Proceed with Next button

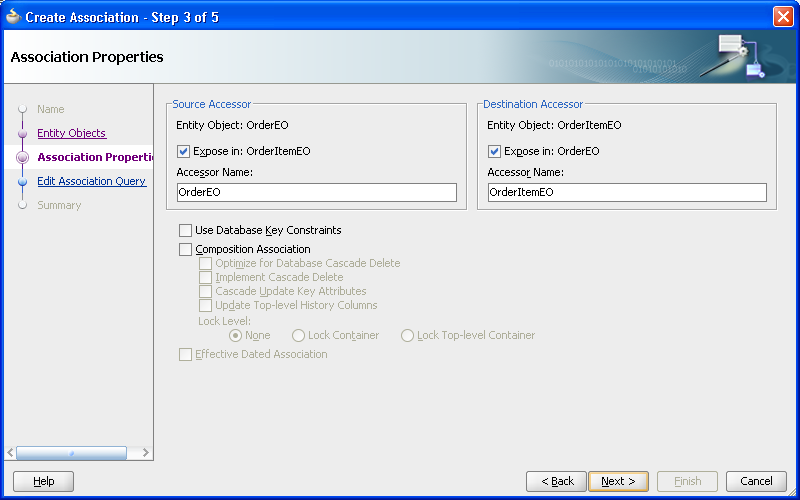tap(618, 481)
